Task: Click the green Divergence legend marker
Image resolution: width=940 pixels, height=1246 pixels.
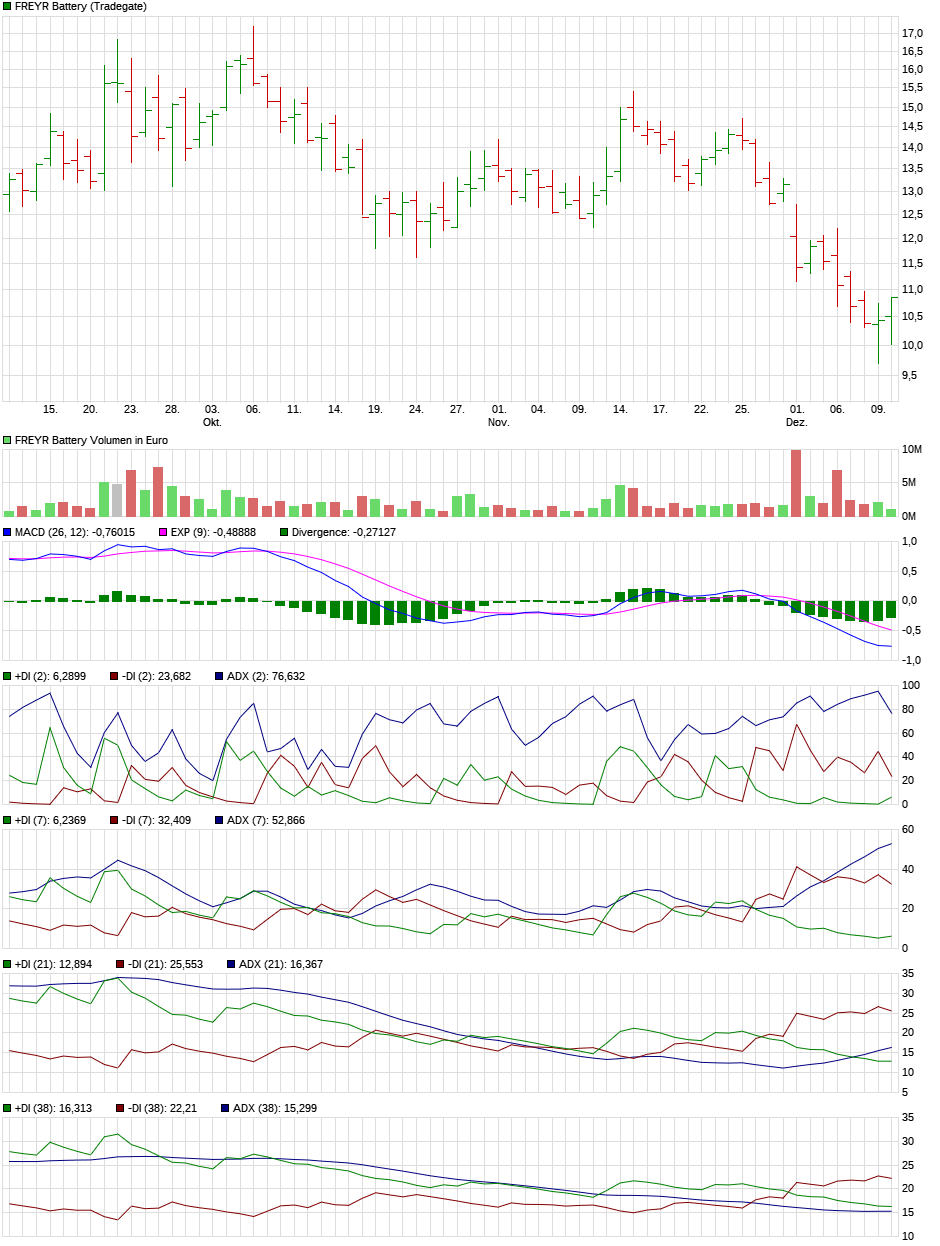Action: [x=284, y=532]
